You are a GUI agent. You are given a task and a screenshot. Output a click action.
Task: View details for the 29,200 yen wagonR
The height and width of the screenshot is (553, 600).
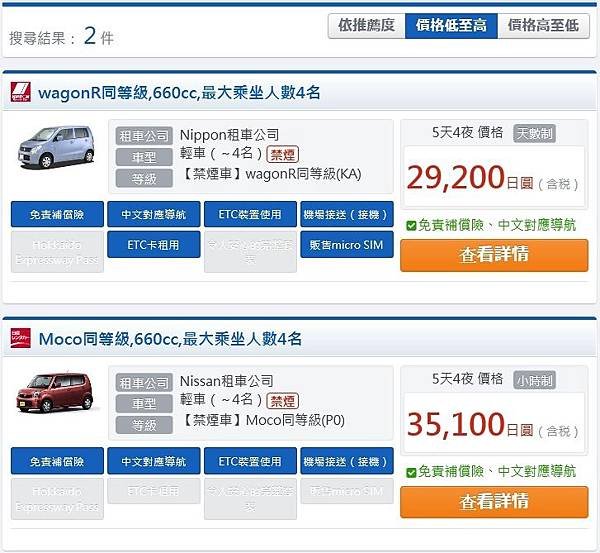pyautogui.click(x=494, y=255)
